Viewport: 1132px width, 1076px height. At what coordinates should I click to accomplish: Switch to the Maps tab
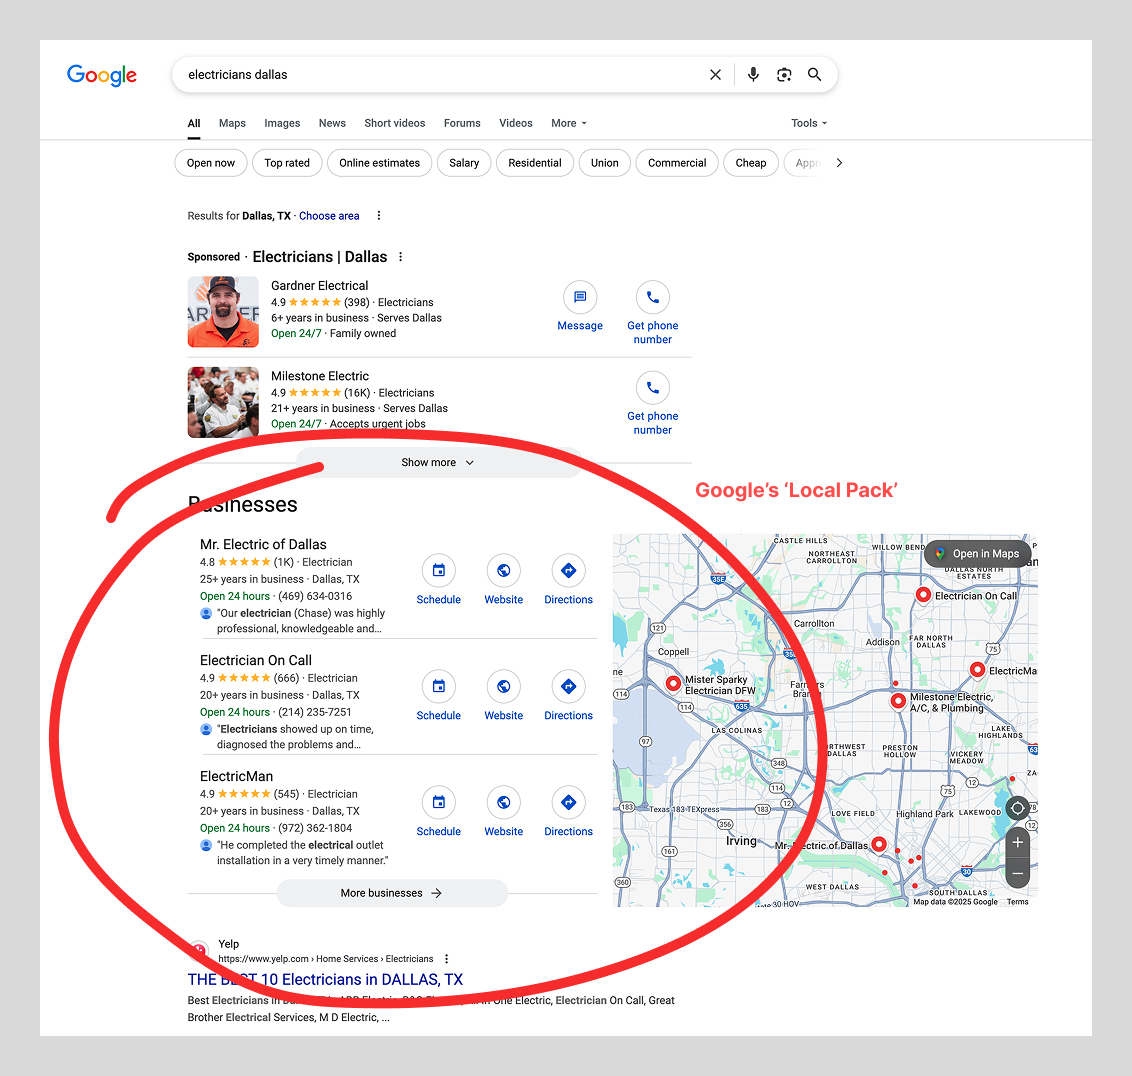[232, 123]
